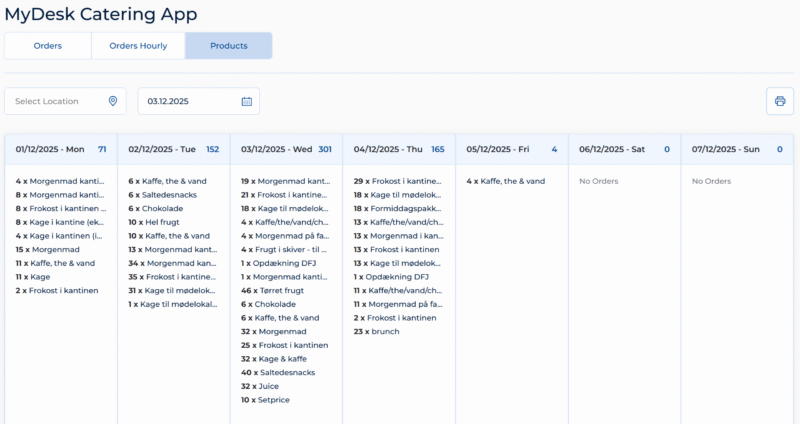Screen dimensions: 800x424
Task: Click '10 x Setprice' on Wednesday
Action: (x=265, y=401)
